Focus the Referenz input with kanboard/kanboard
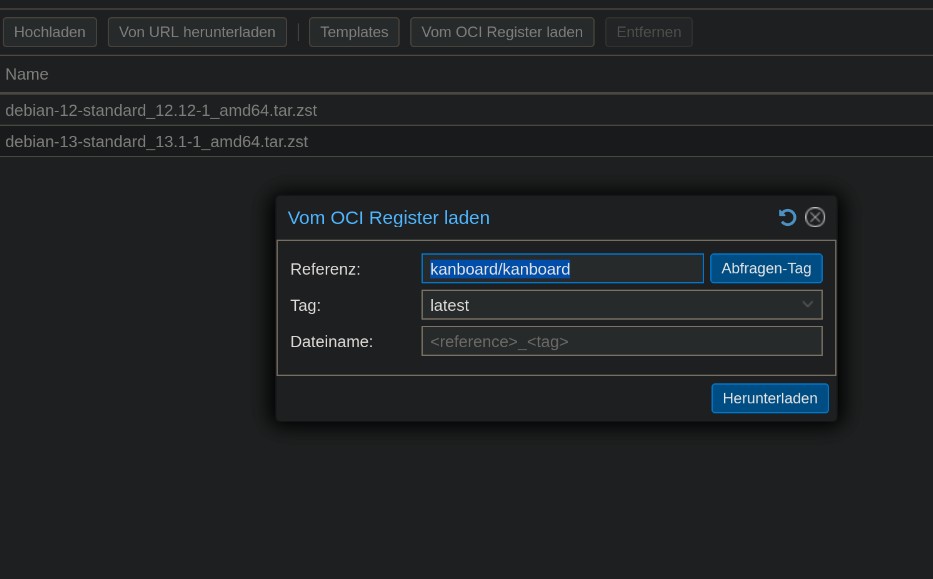This screenshot has width=933, height=579. click(x=562, y=269)
